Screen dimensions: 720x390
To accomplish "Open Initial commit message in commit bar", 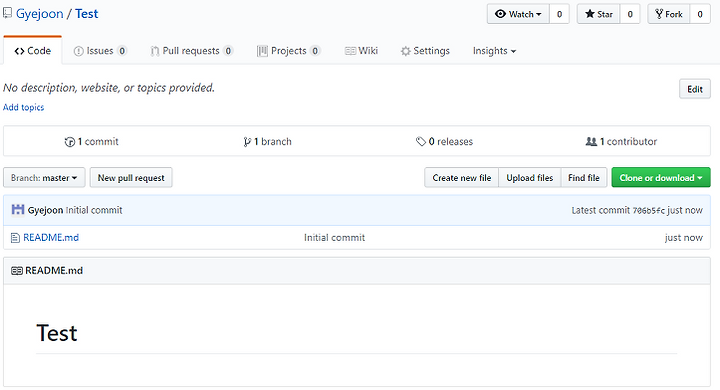I will pos(94,210).
